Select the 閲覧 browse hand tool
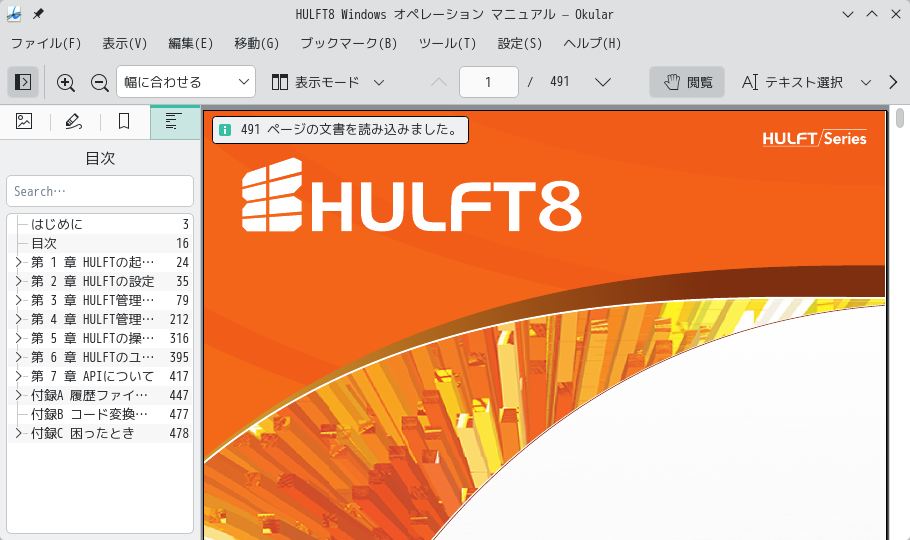Image resolution: width=910 pixels, height=540 pixels. click(x=687, y=82)
